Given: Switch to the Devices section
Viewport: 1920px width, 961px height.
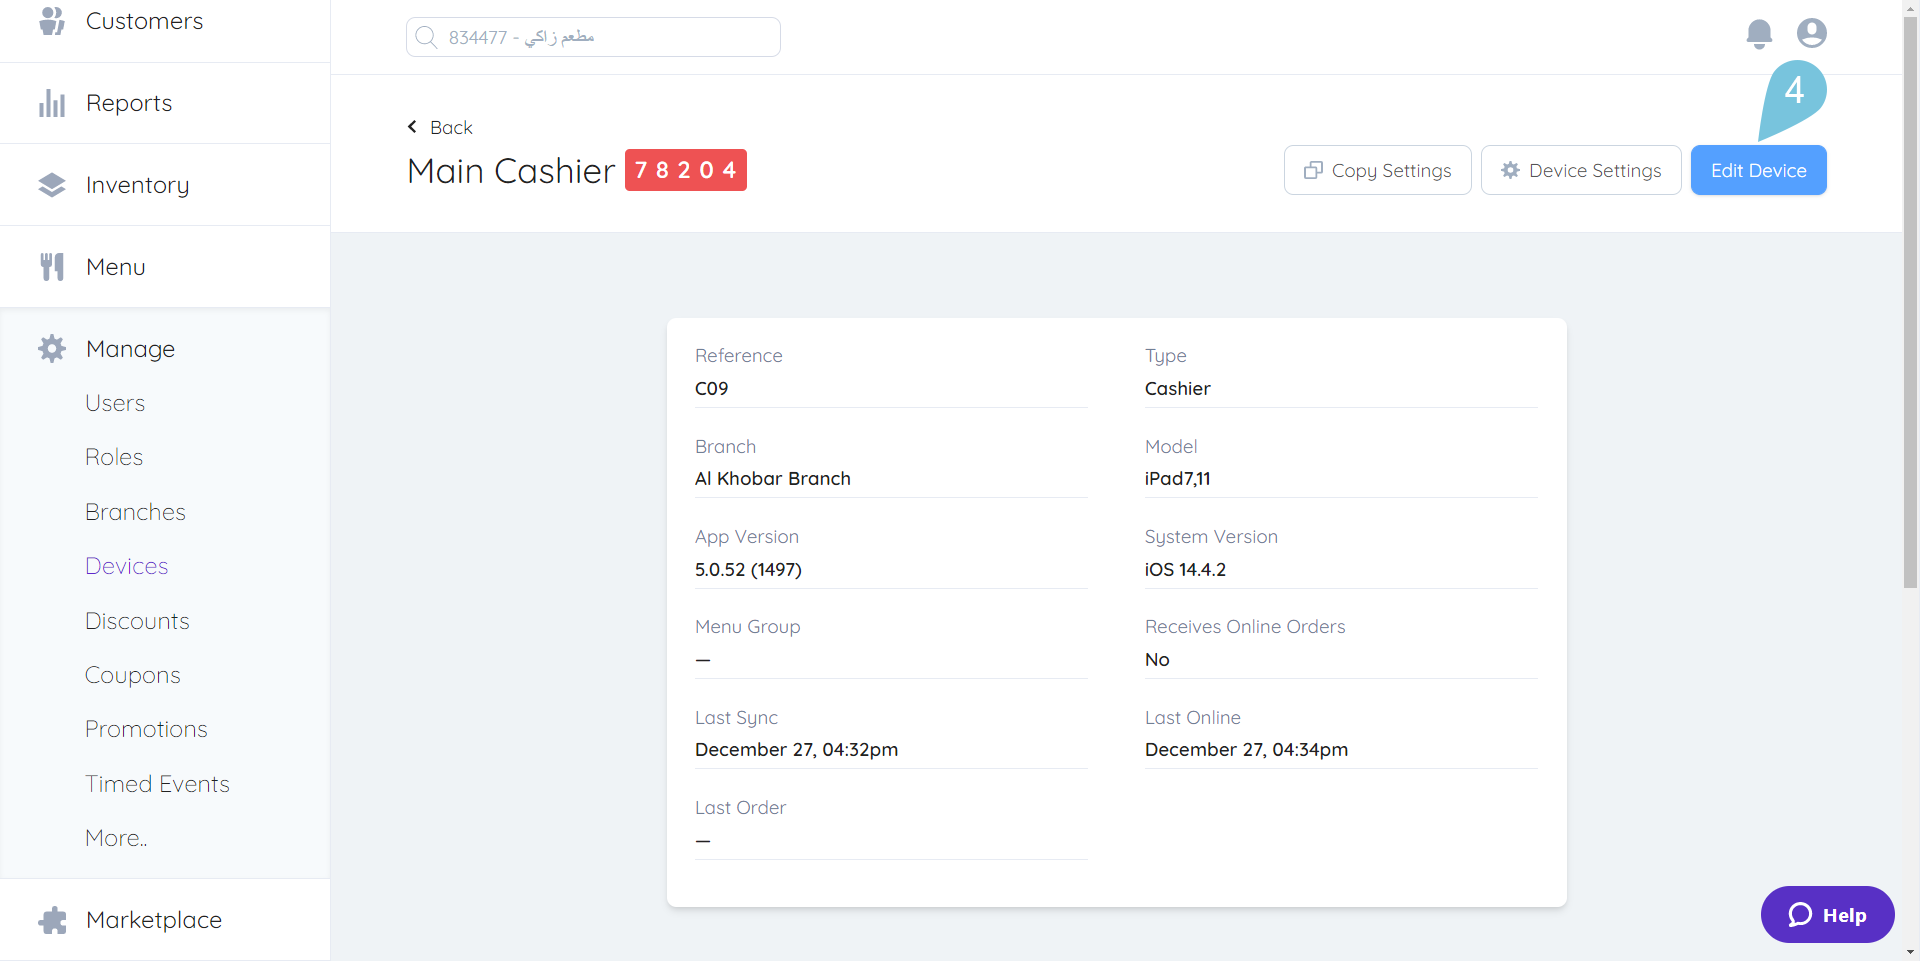Looking at the screenshot, I should point(126,565).
